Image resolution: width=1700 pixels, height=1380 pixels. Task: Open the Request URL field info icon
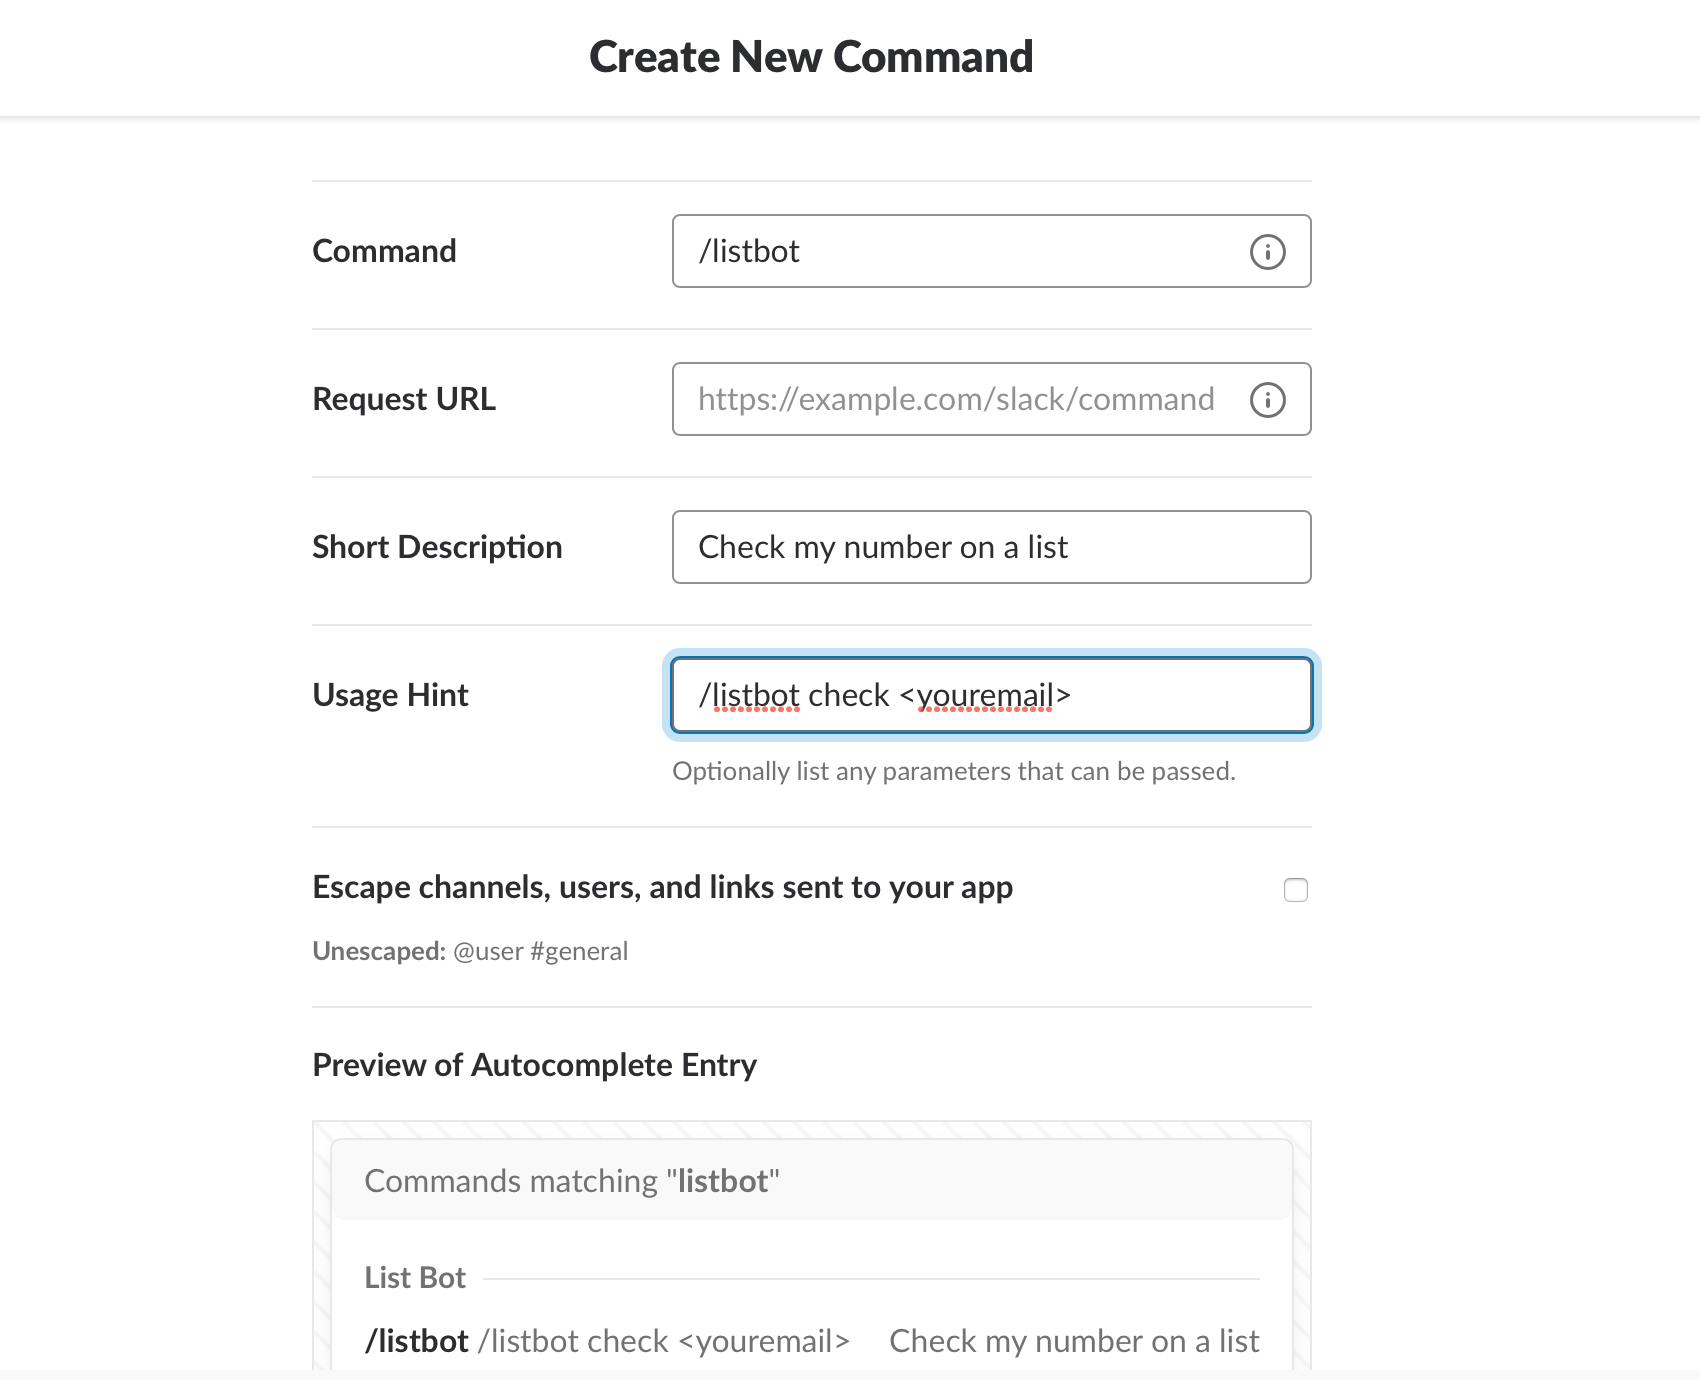pyautogui.click(x=1267, y=399)
